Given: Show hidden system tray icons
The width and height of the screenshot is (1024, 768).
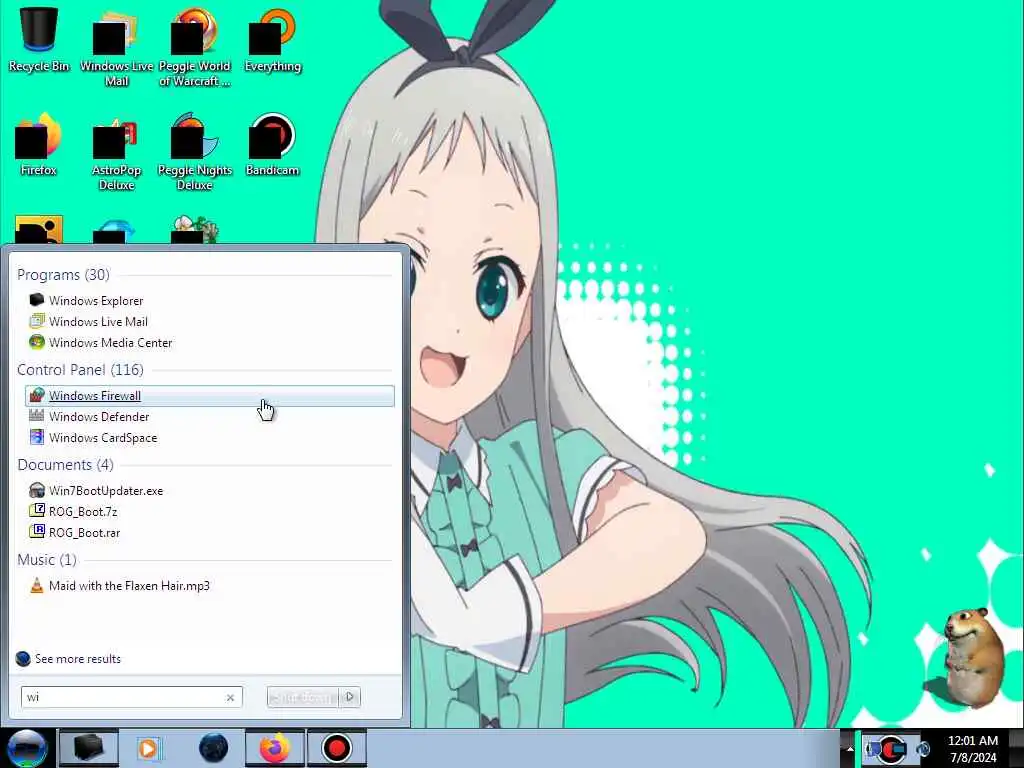Looking at the screenshot, I should [850, 749].
